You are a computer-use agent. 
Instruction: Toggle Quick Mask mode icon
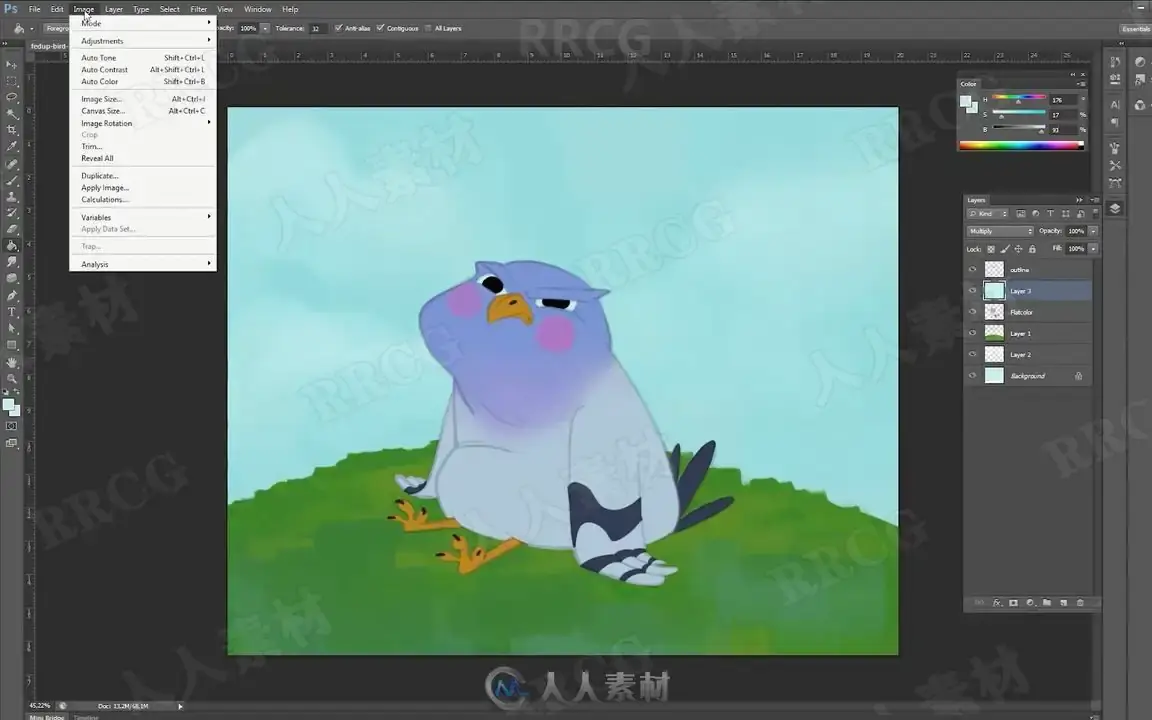tap(12, 426)
